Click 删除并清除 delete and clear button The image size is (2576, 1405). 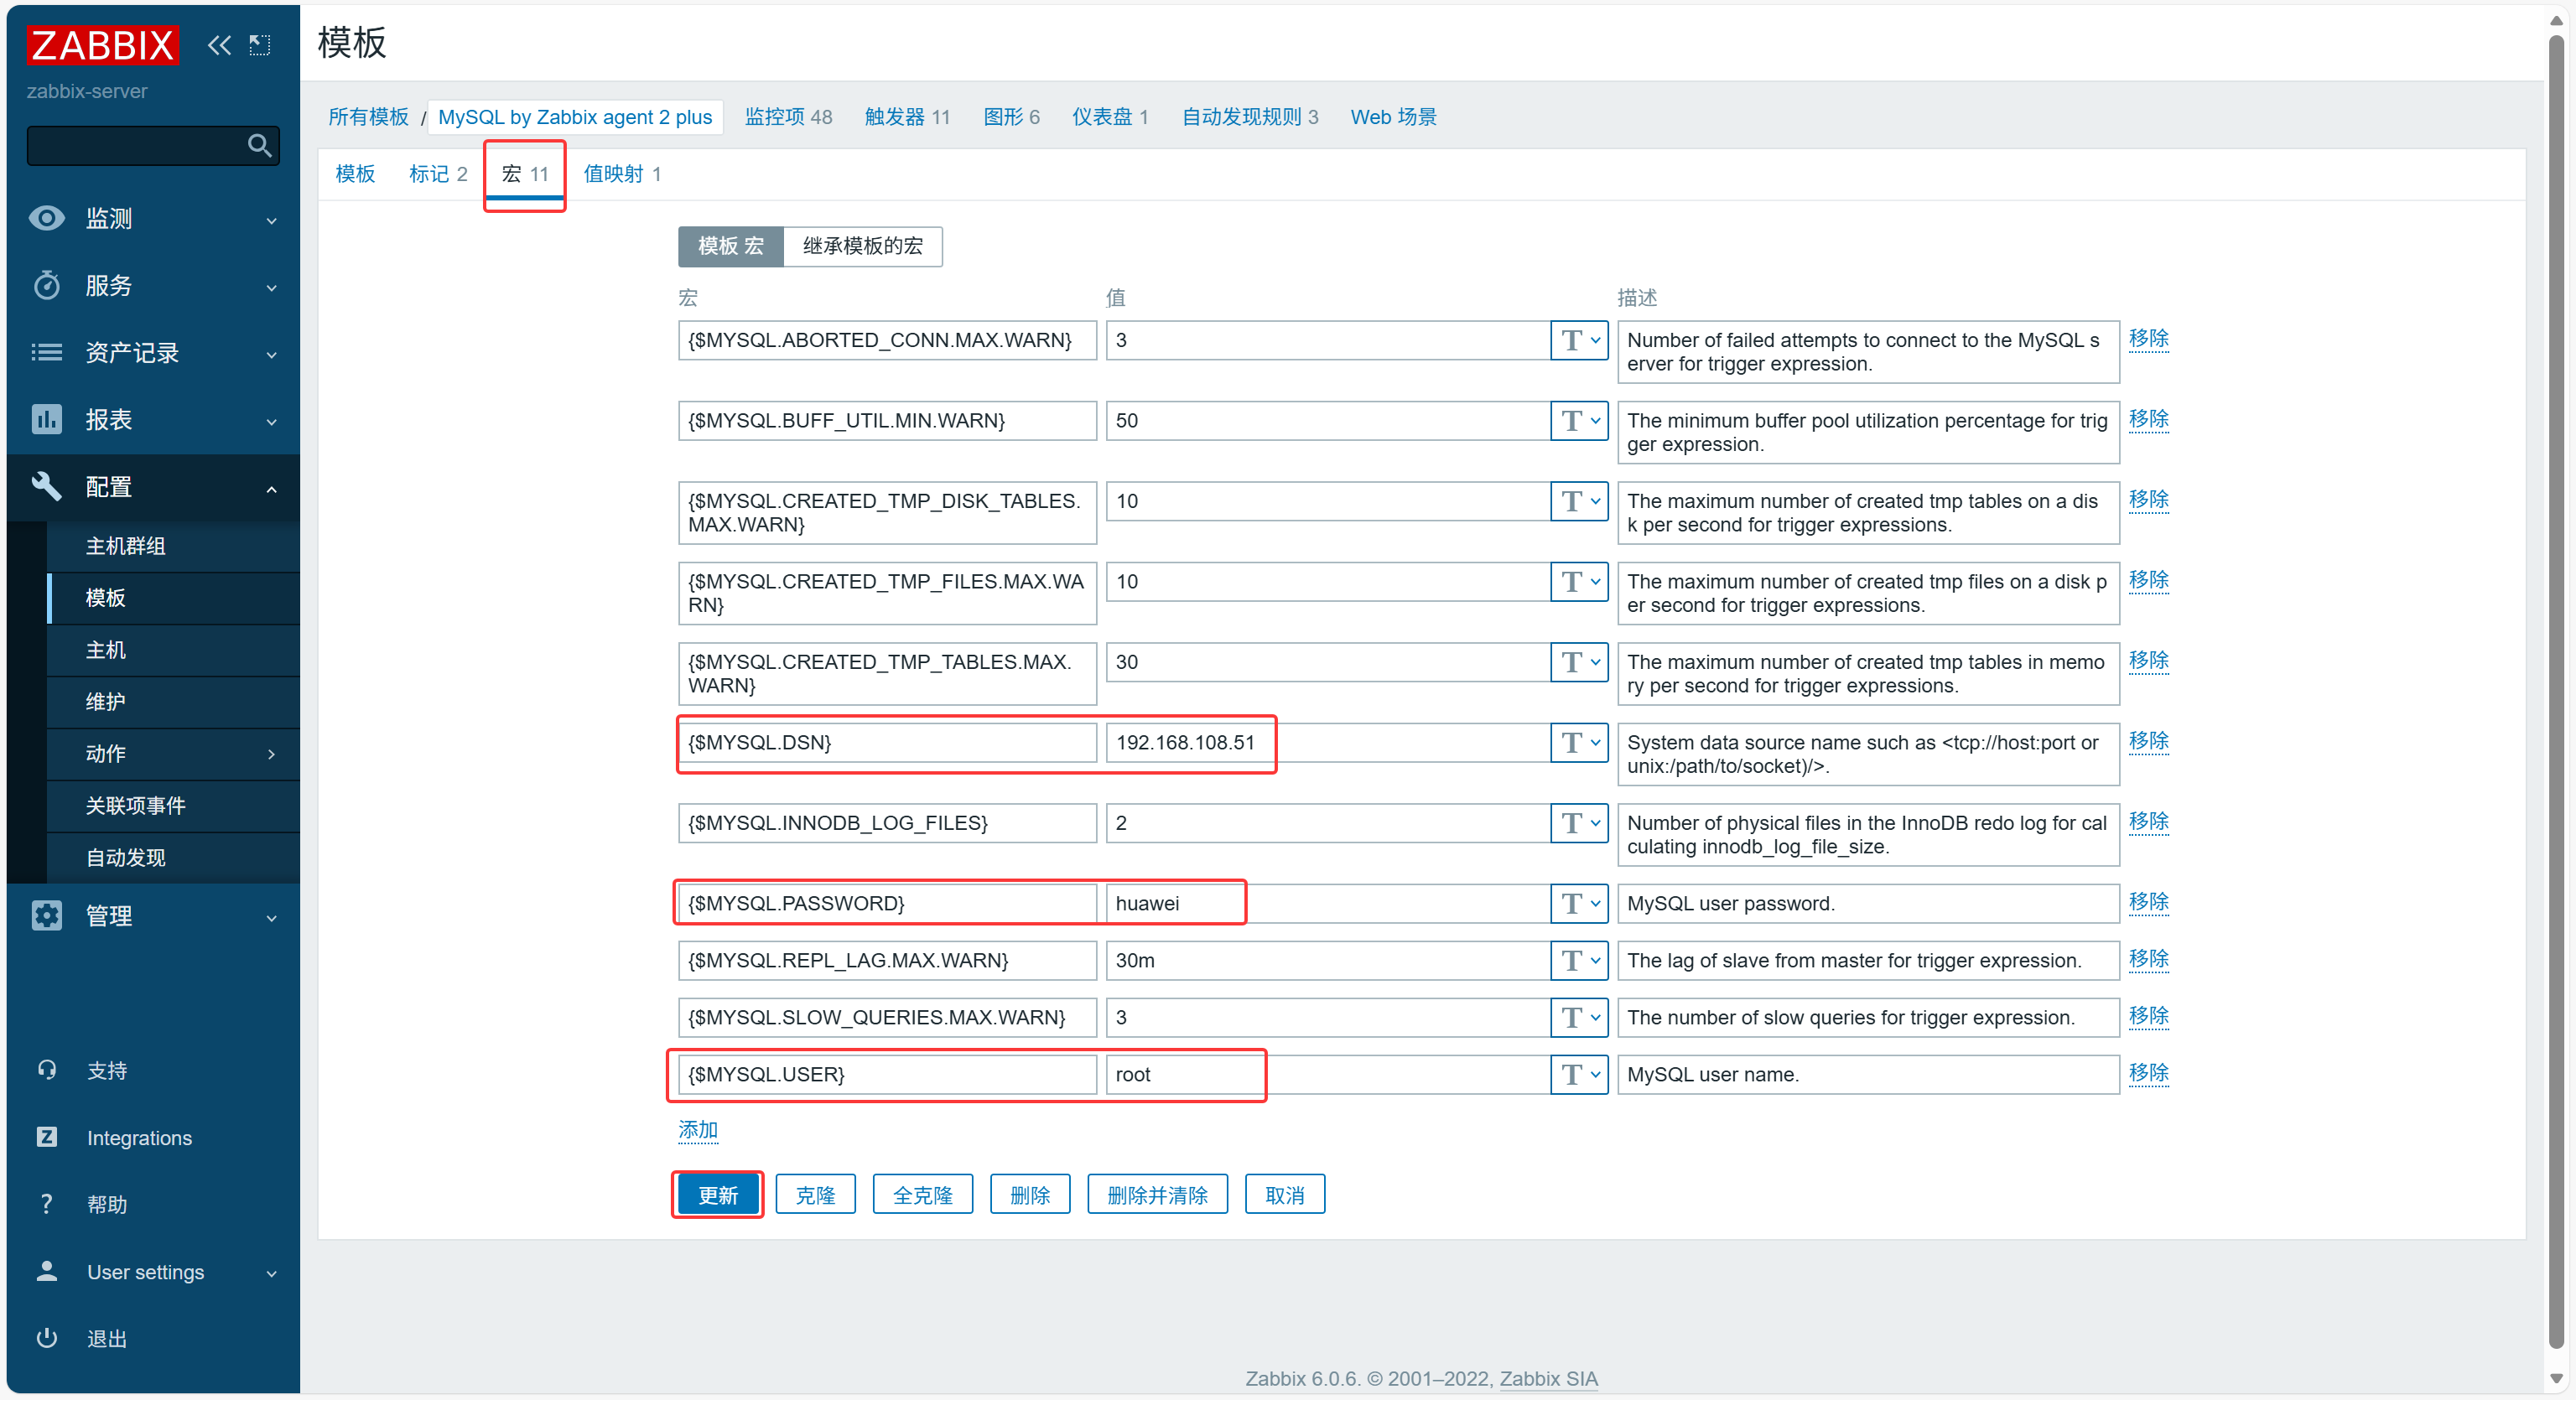[1157, 1195]
